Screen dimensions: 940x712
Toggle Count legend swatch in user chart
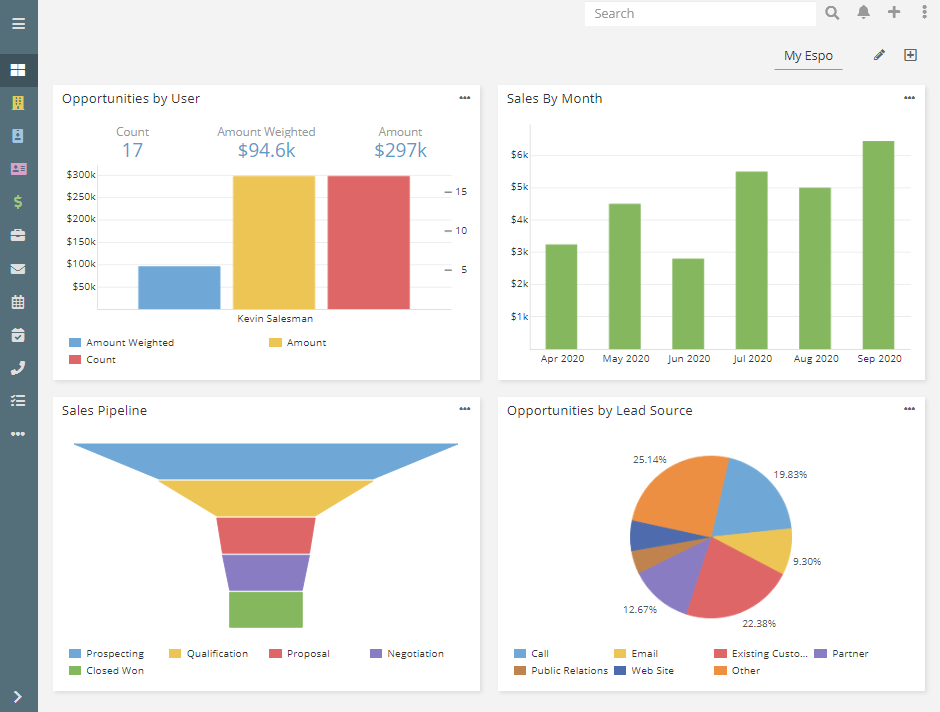point(75,360)
